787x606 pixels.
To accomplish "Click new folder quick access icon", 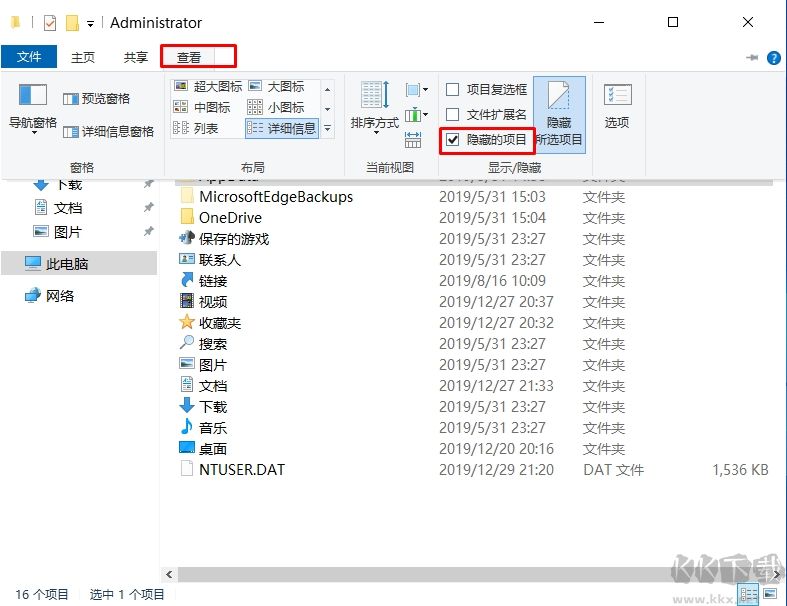I will pyautogui.click(x=72, y=23).
